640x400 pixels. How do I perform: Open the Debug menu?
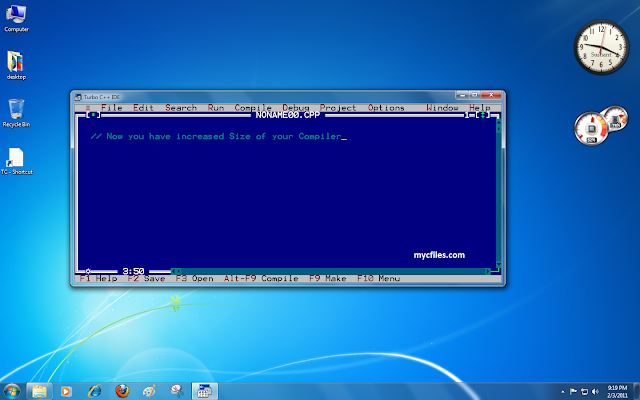coord(296,108)
